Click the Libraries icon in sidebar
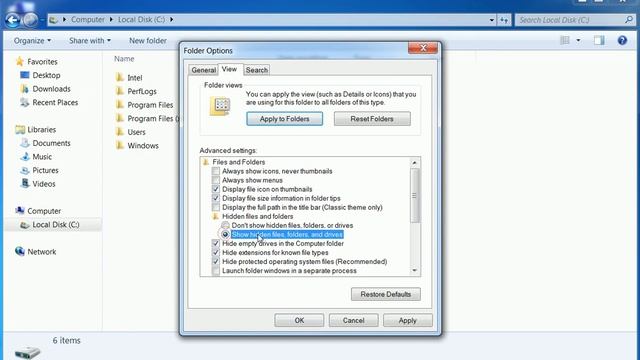 [20, 130]
